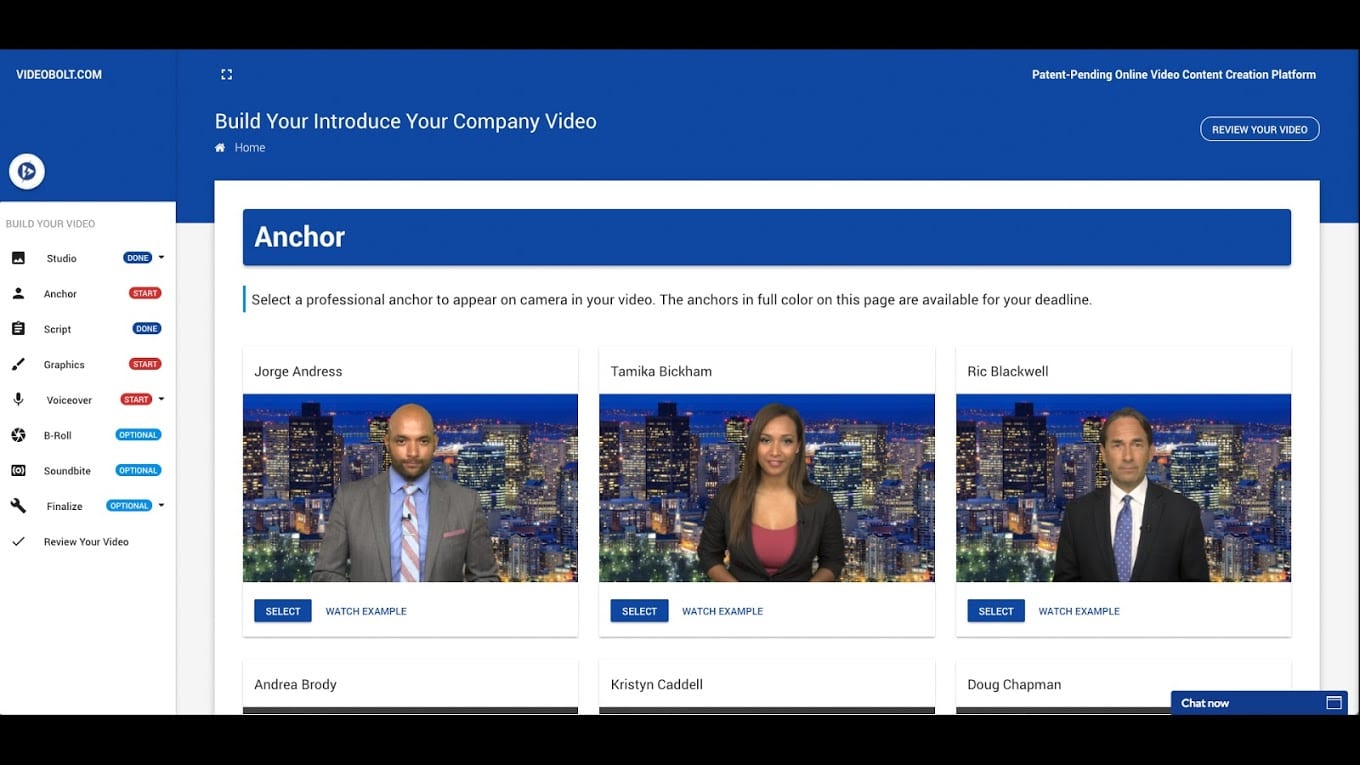Open Review Your Video sidebar item
The height and width of the screenshot is (765, 1360).
[x=88, y=541]
